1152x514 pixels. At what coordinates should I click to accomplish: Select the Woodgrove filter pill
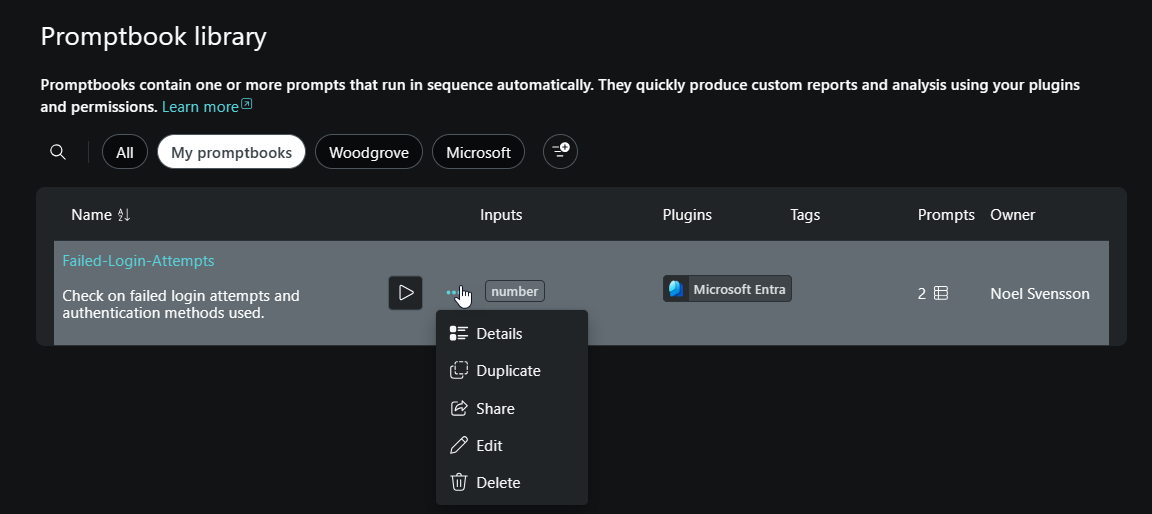[369, 152]
